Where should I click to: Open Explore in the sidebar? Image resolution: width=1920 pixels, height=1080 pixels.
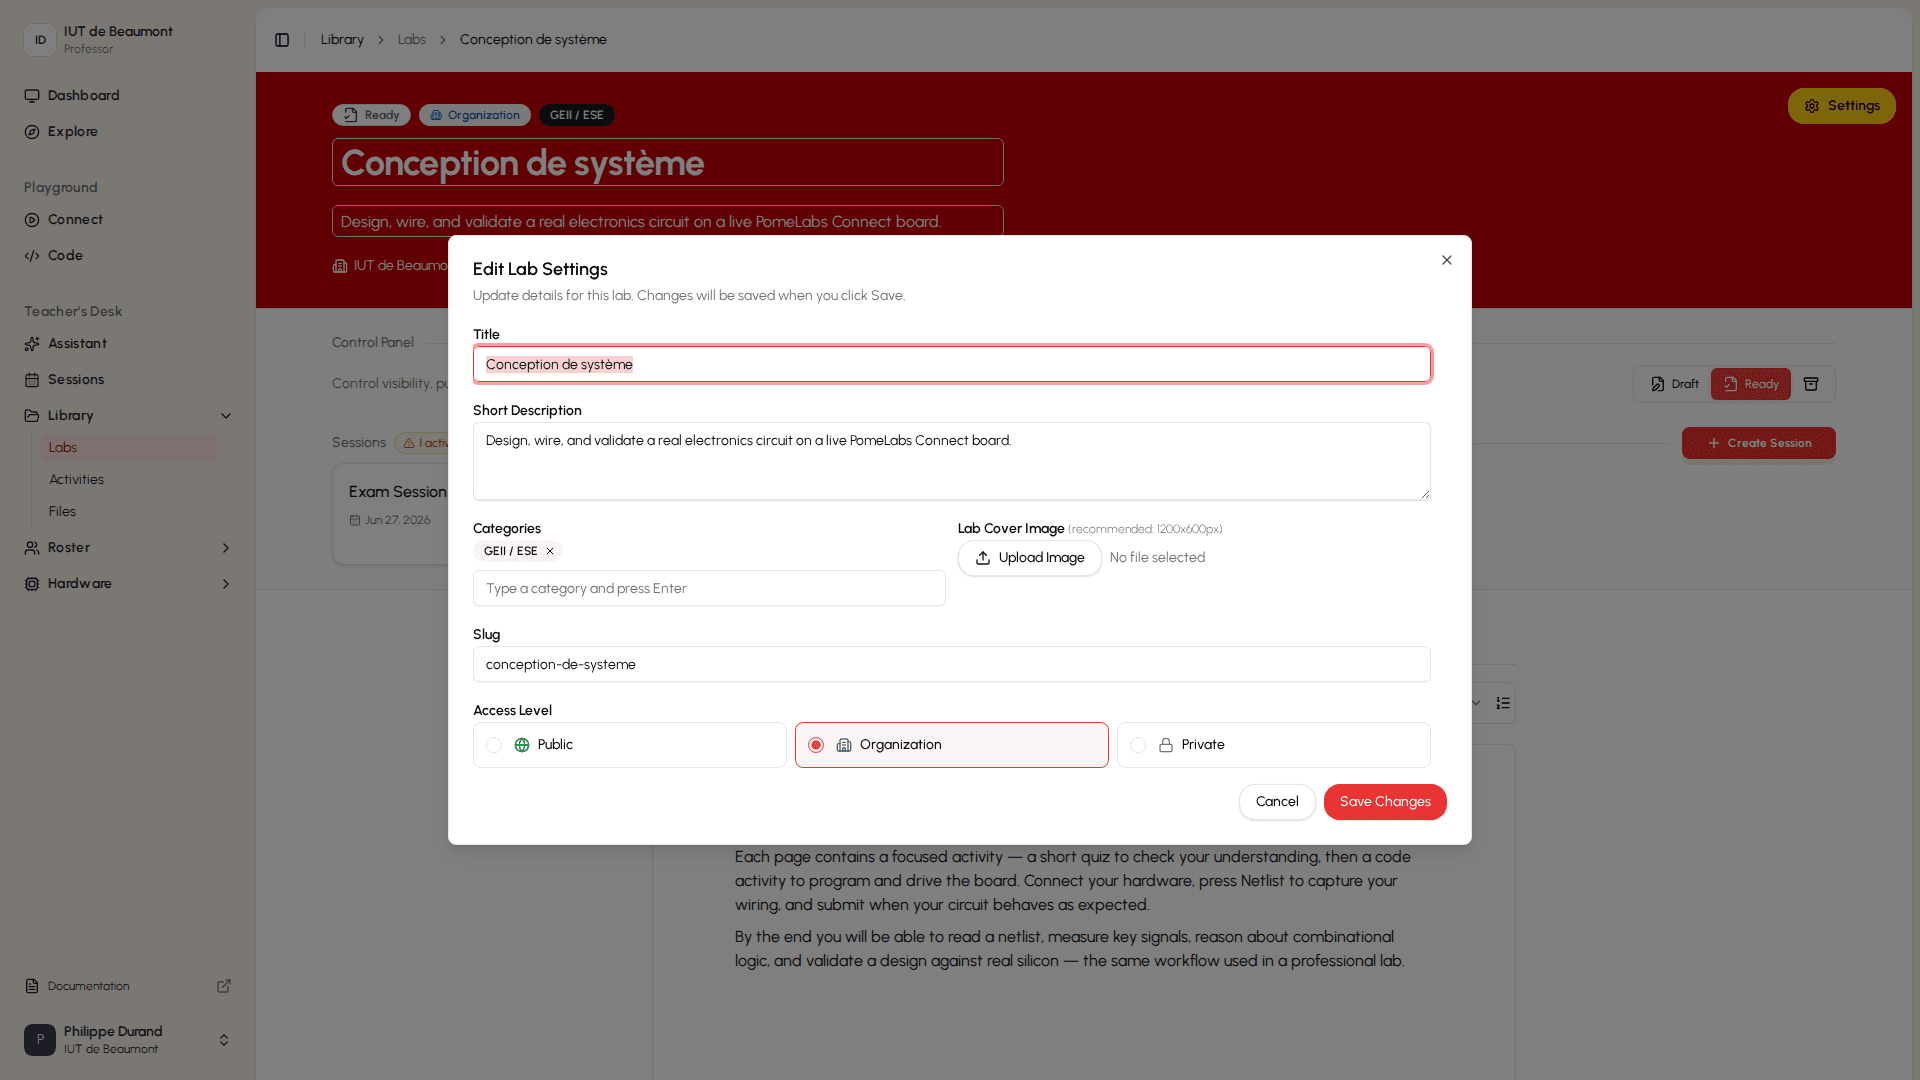(128, 132)
